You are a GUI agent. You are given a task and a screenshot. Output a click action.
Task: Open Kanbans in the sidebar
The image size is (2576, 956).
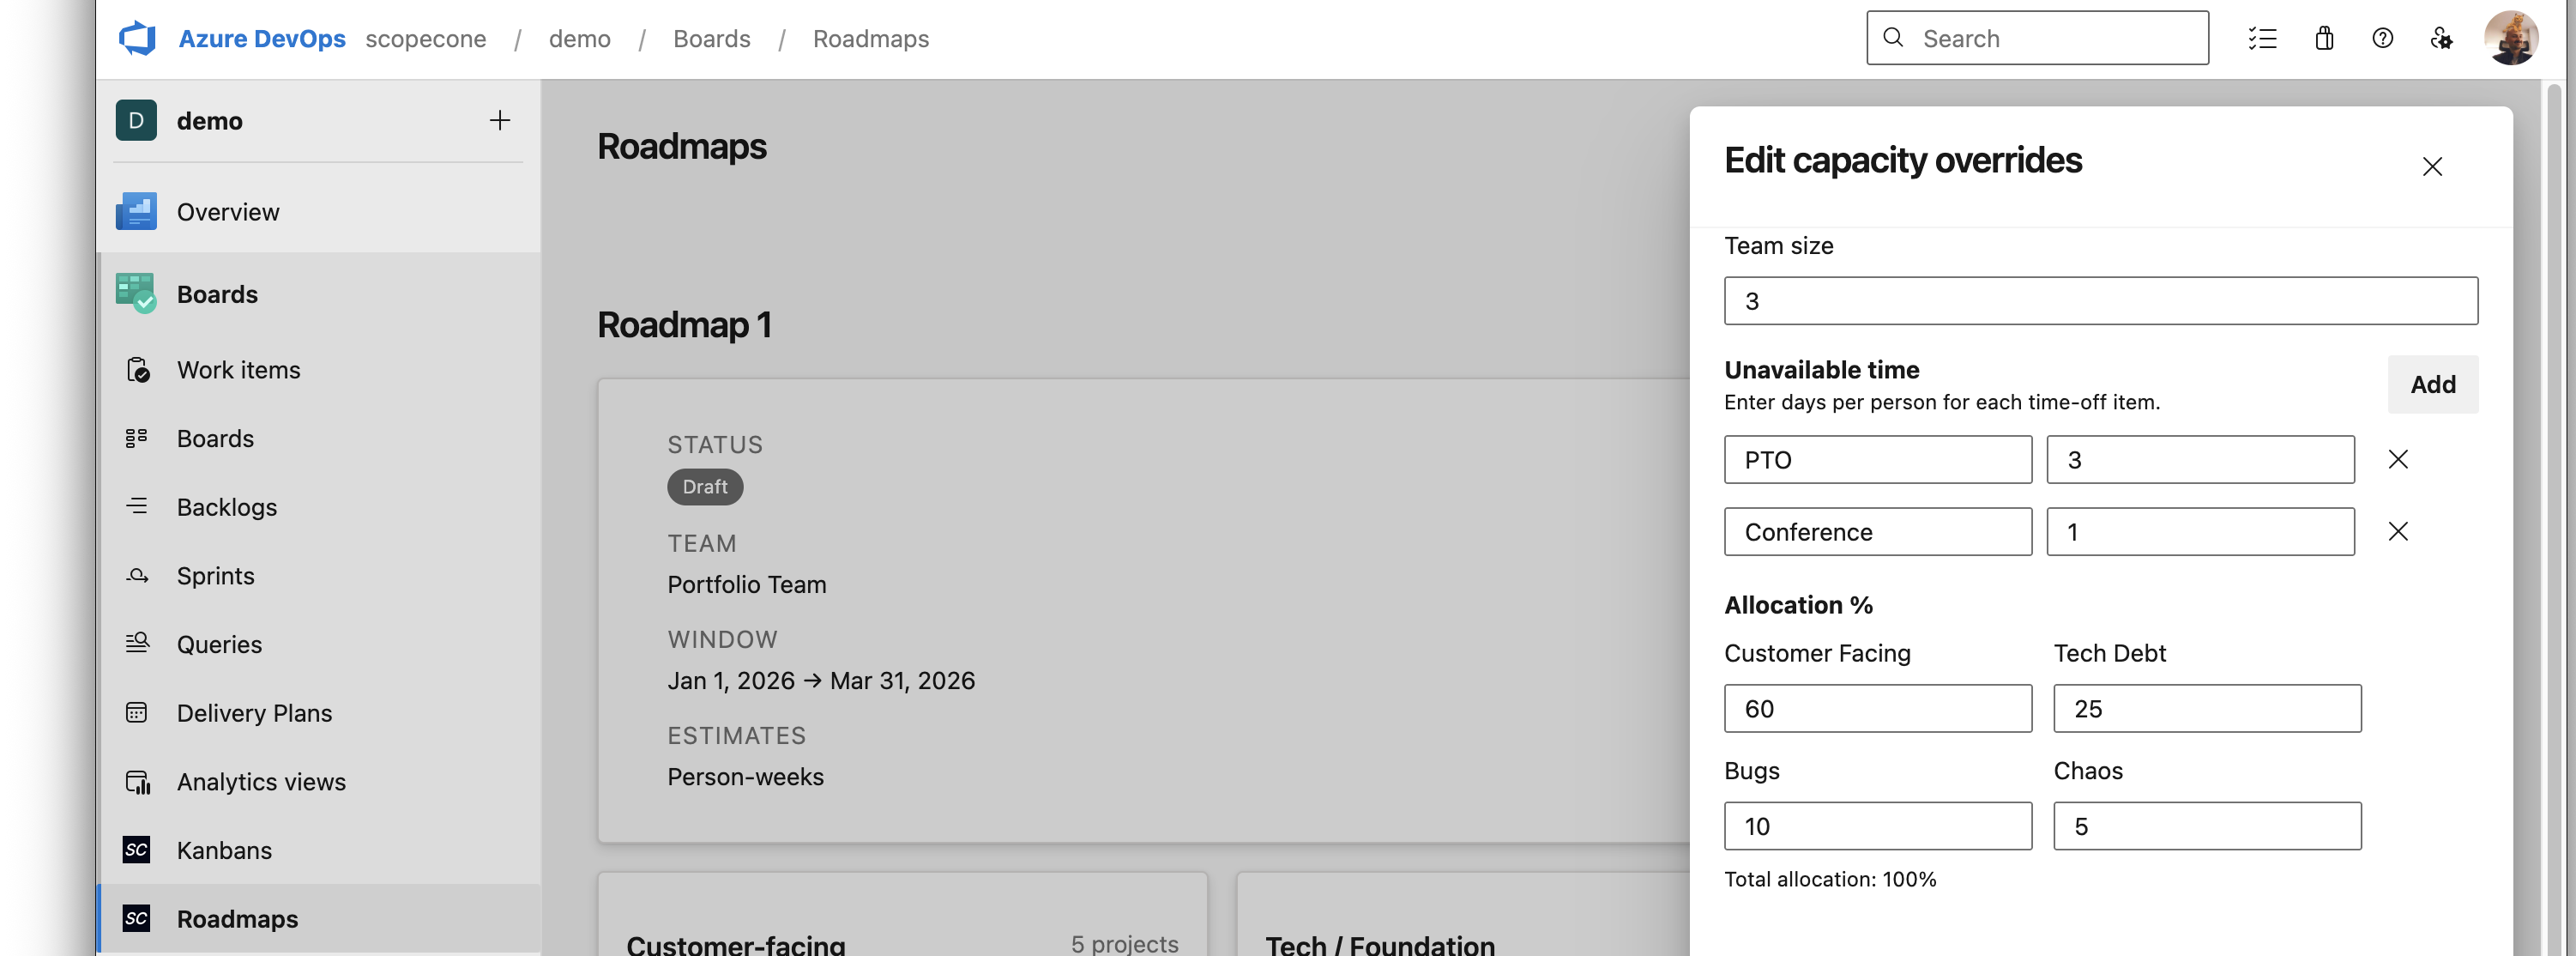224,850
